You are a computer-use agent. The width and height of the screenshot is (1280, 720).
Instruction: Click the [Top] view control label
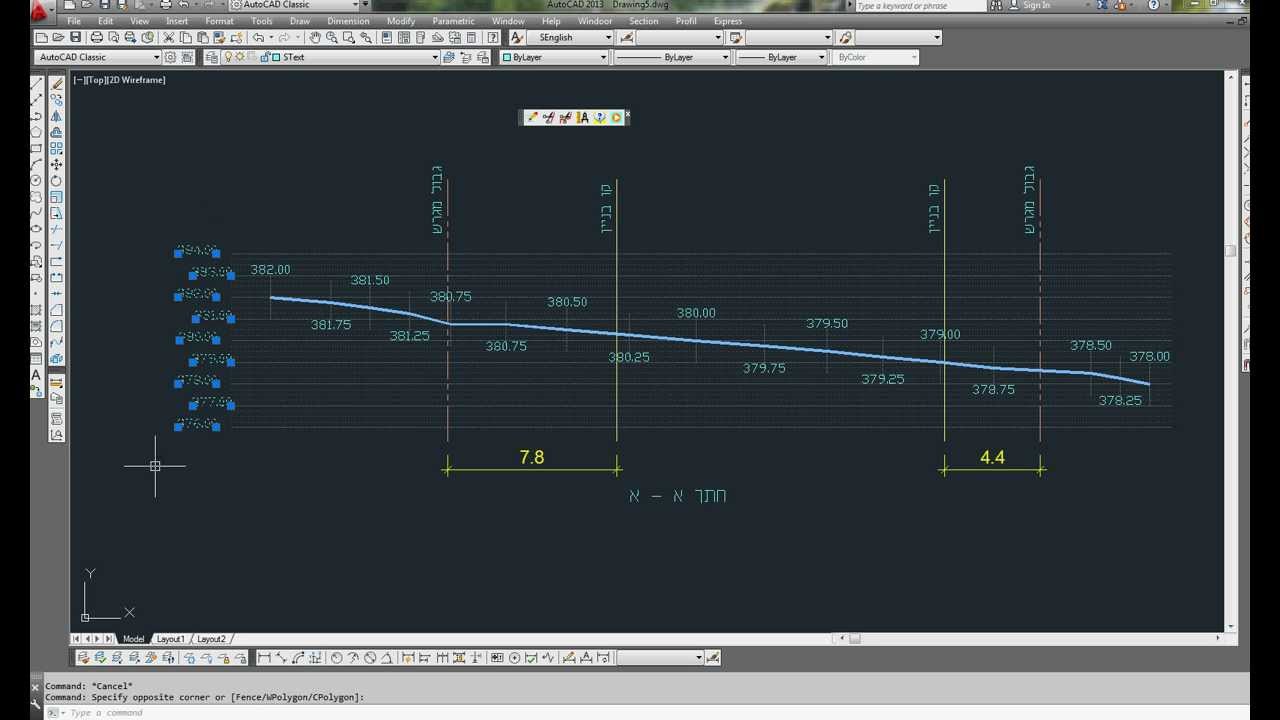coord(96,80)
